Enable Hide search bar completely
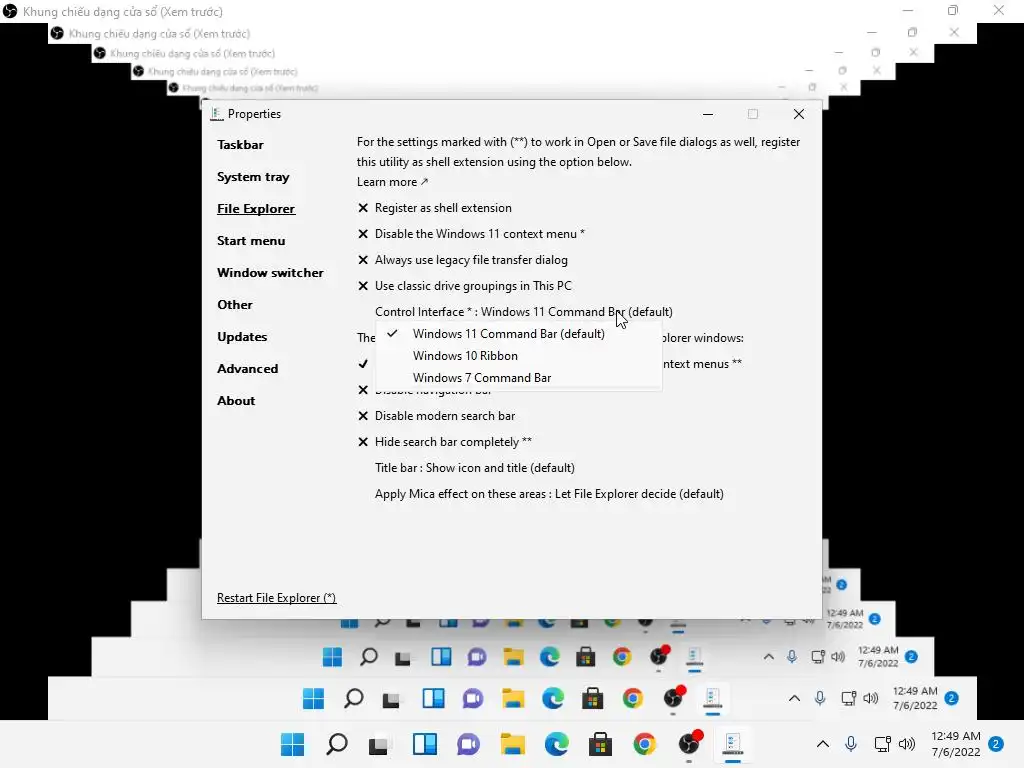The width and height of the screenshot is (1024, 768). 445,442
